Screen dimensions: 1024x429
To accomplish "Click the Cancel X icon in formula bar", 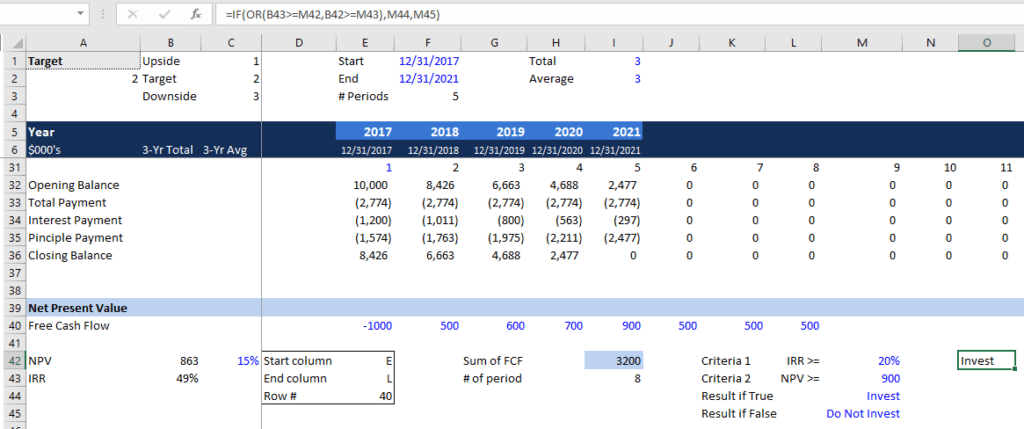I will [x=134, y=15].
